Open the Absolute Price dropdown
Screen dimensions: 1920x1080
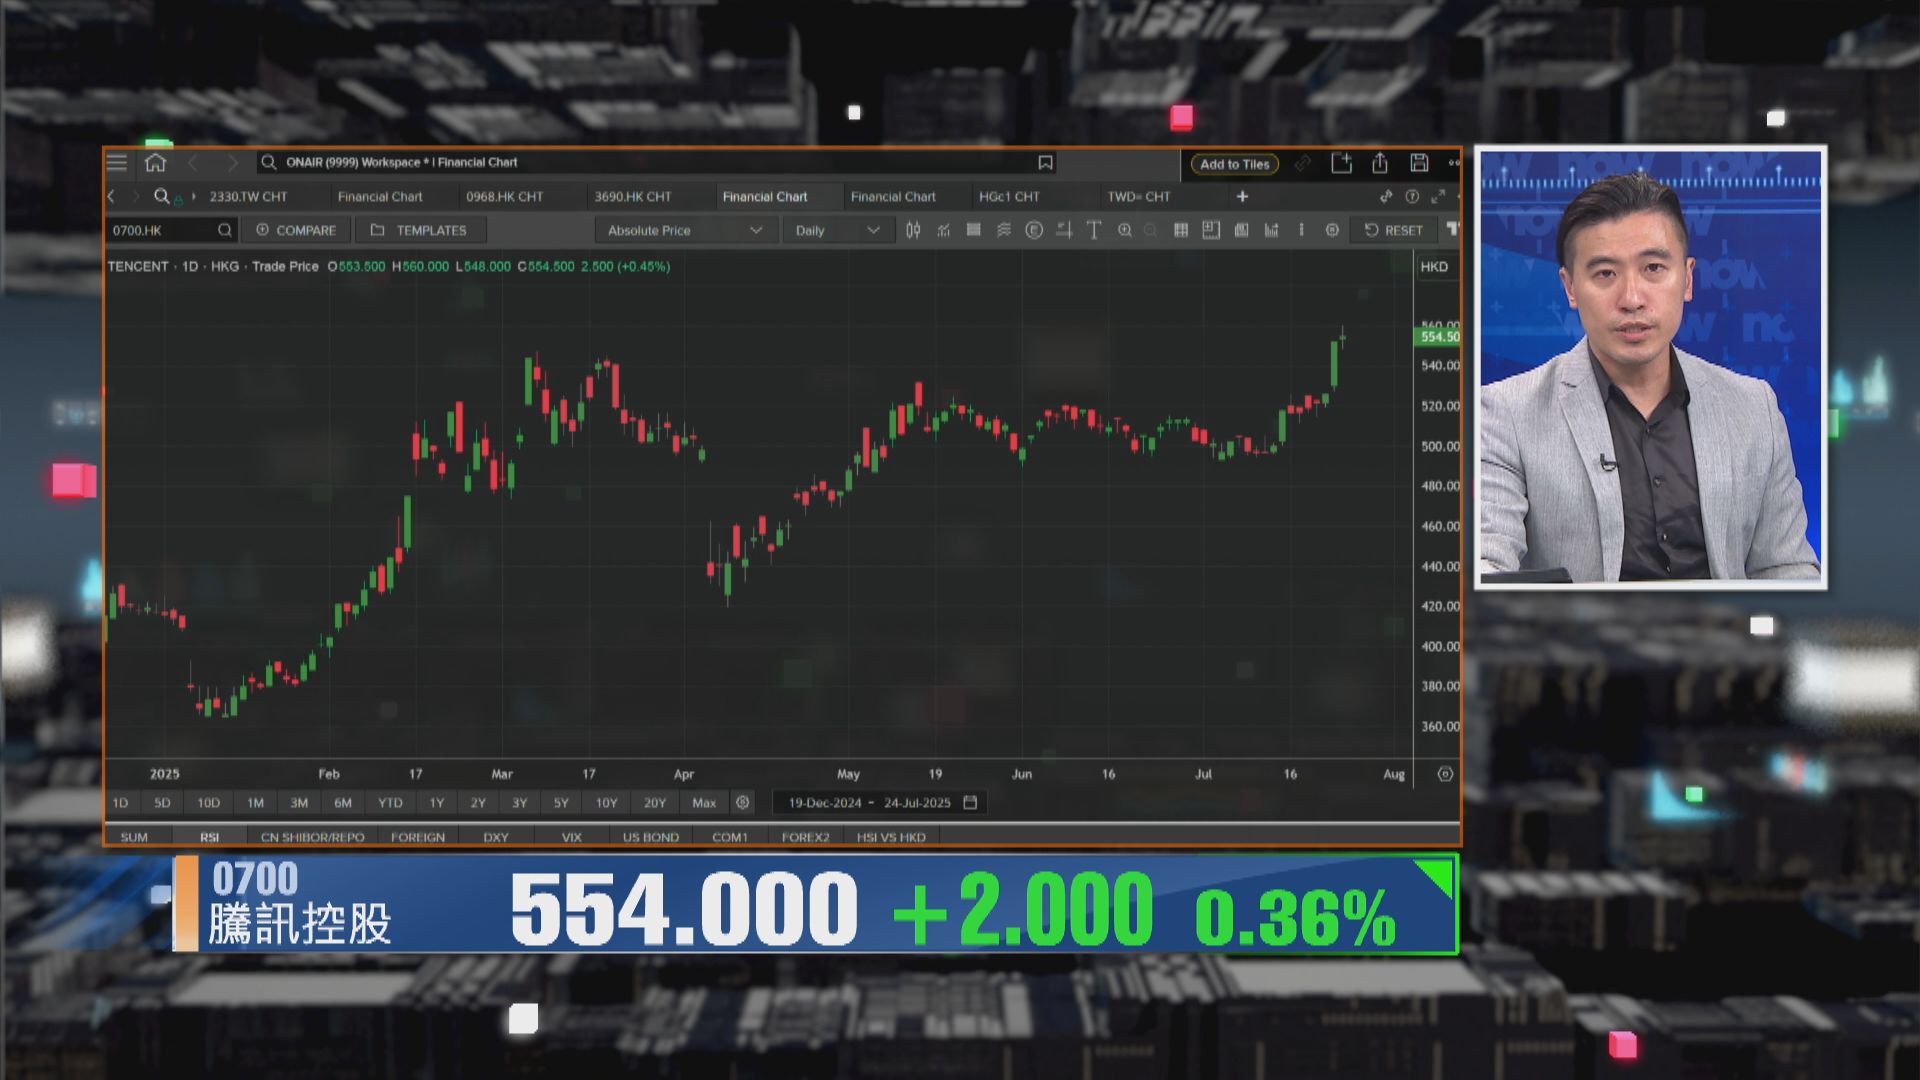[x=685, y=230]
